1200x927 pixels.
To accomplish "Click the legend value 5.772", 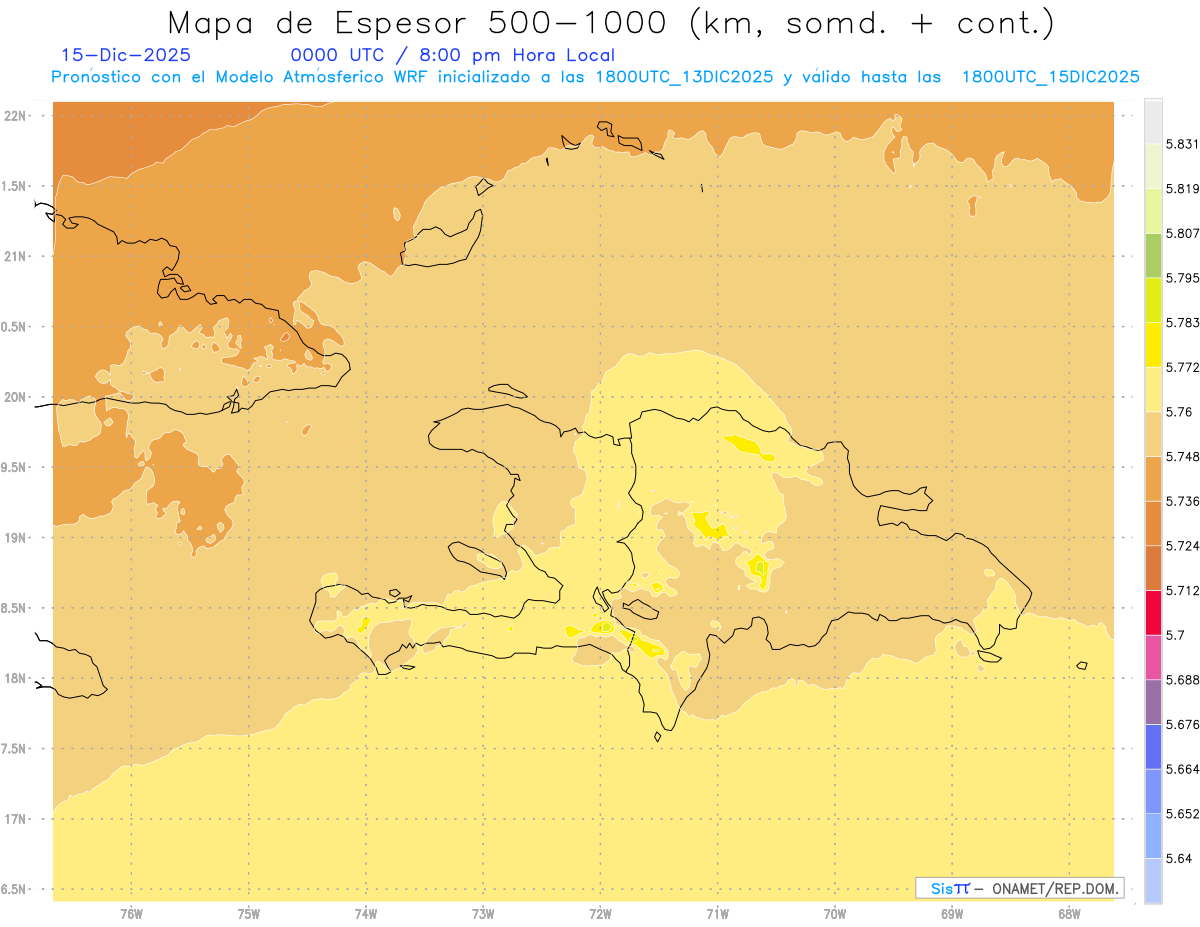I will [x=1182, y=368].
